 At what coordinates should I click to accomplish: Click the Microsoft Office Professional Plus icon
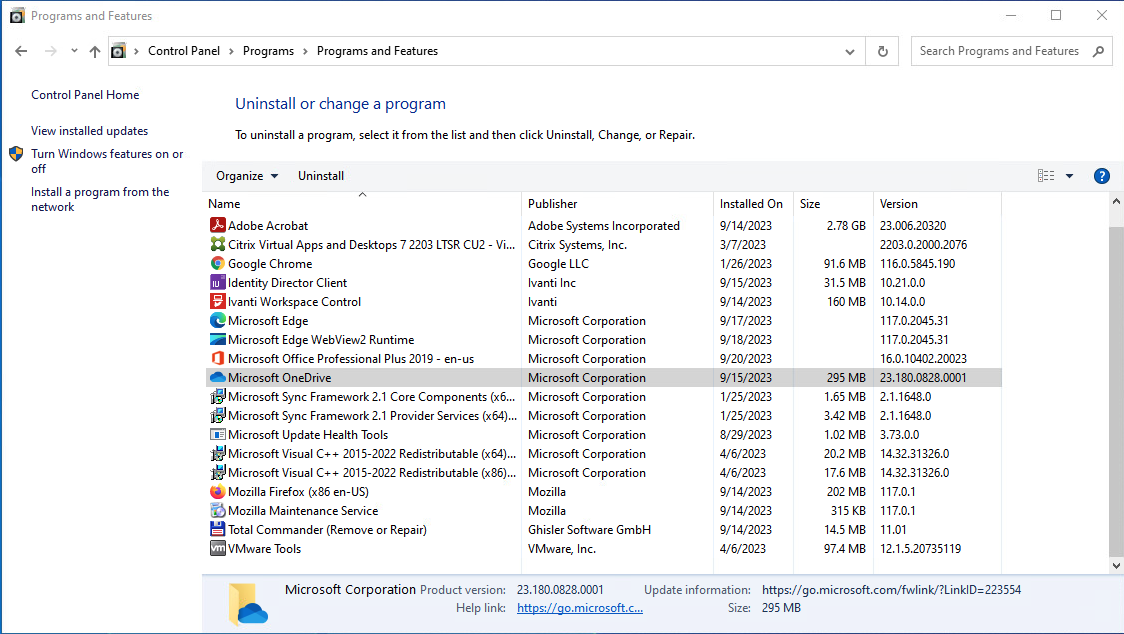[x=217, y=359]
